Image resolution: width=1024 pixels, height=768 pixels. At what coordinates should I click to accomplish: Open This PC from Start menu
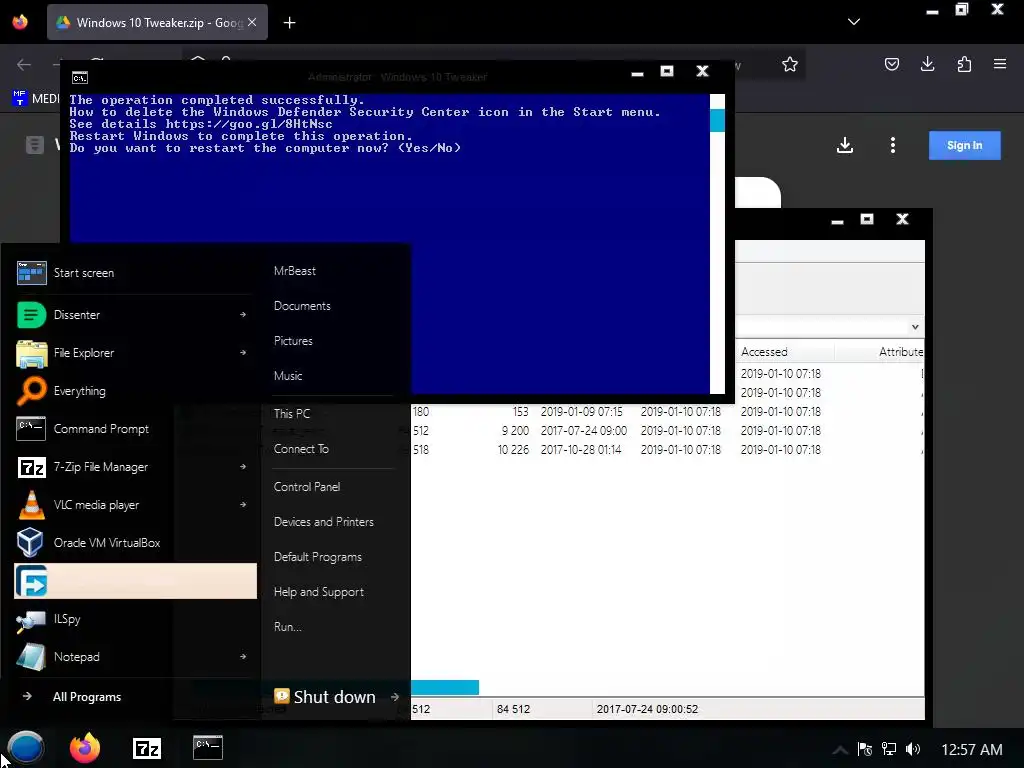292,413
